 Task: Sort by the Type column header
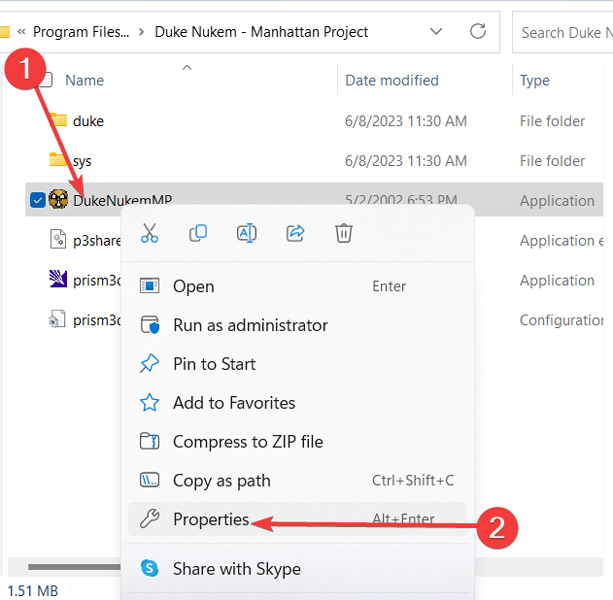tap(534, 80)
